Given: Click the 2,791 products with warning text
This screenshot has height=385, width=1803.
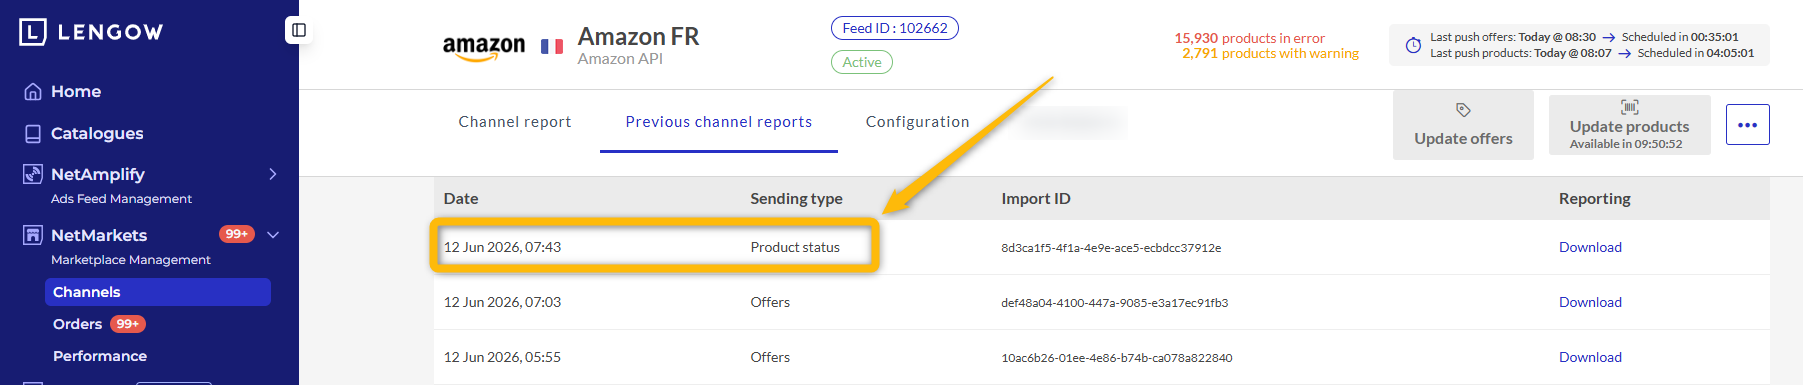Looking at the screenshot, I should point(1270,53).
